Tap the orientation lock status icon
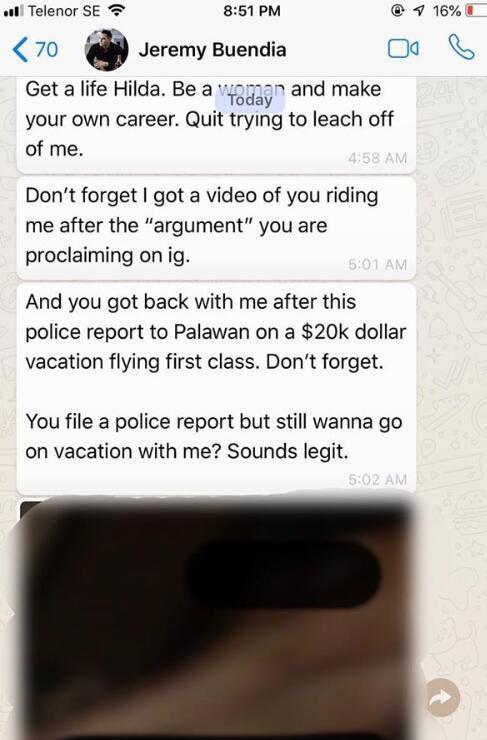This screenshot has width=487, height=740. click(399, 10)
